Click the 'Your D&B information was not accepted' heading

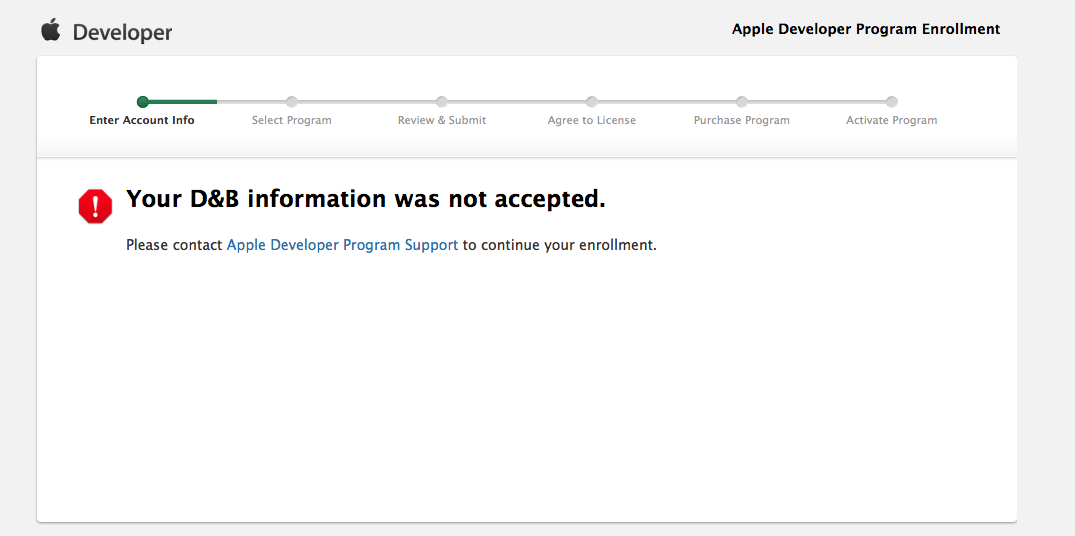pyautogui.click(x=366, y=199)
